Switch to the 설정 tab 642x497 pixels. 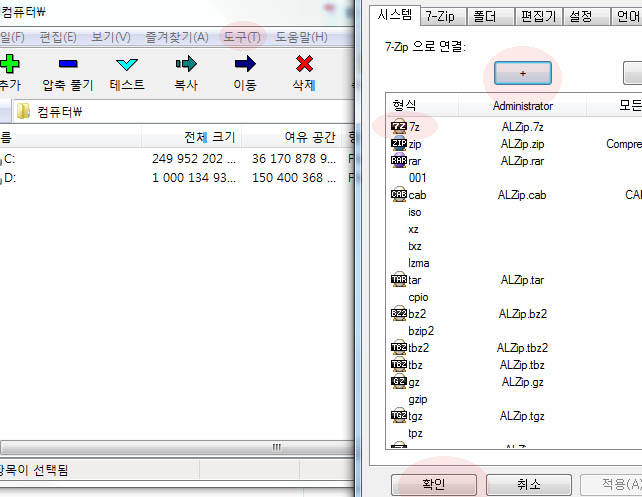click(586, 16)
